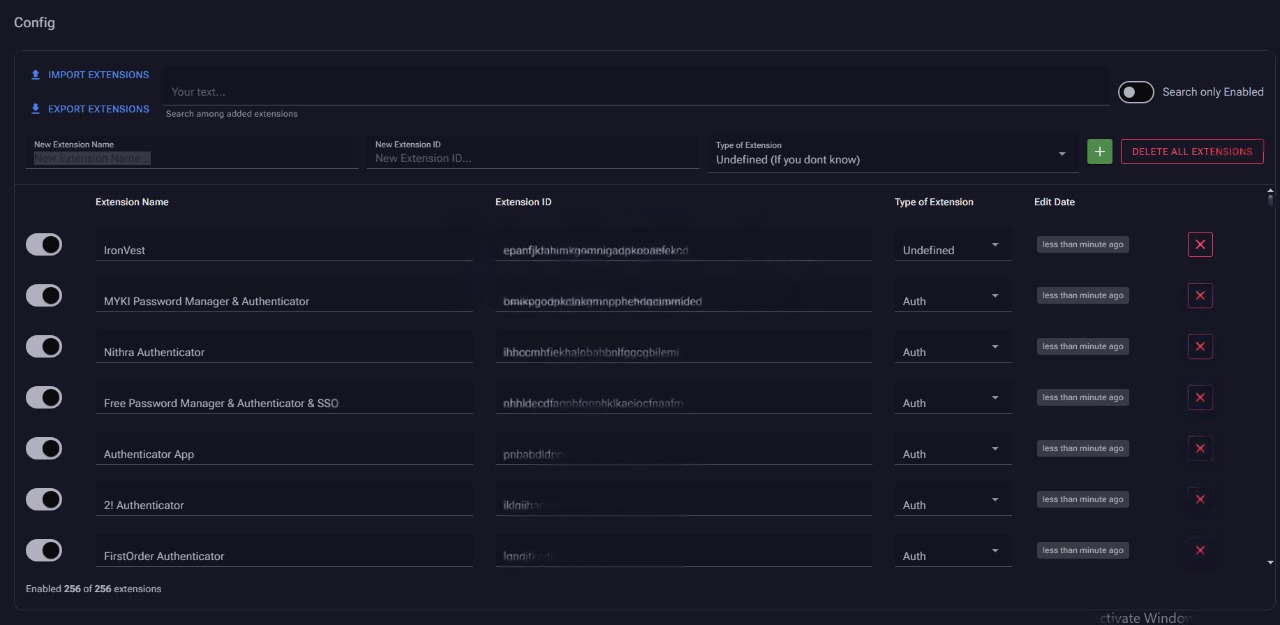
Task: Open MYKI Password Manager type dropdown
Action: [953, 296]
